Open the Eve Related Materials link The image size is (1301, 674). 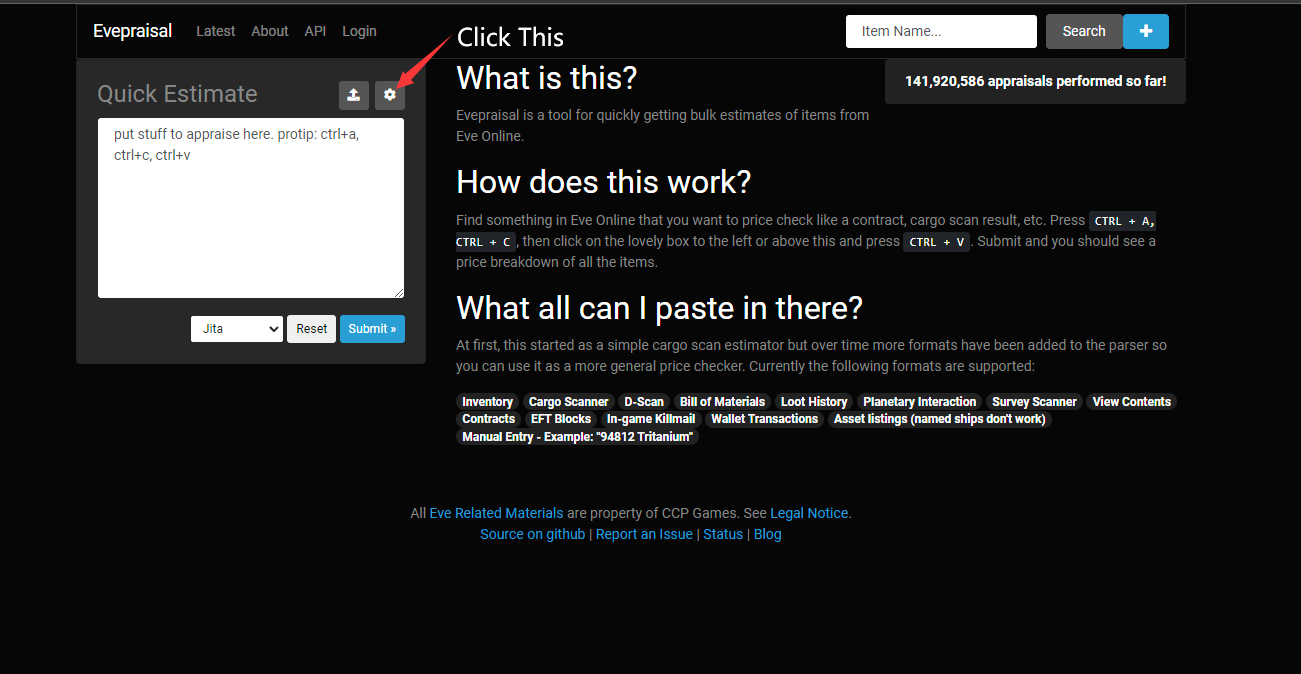pyautogui.click(x=496, y=513)
